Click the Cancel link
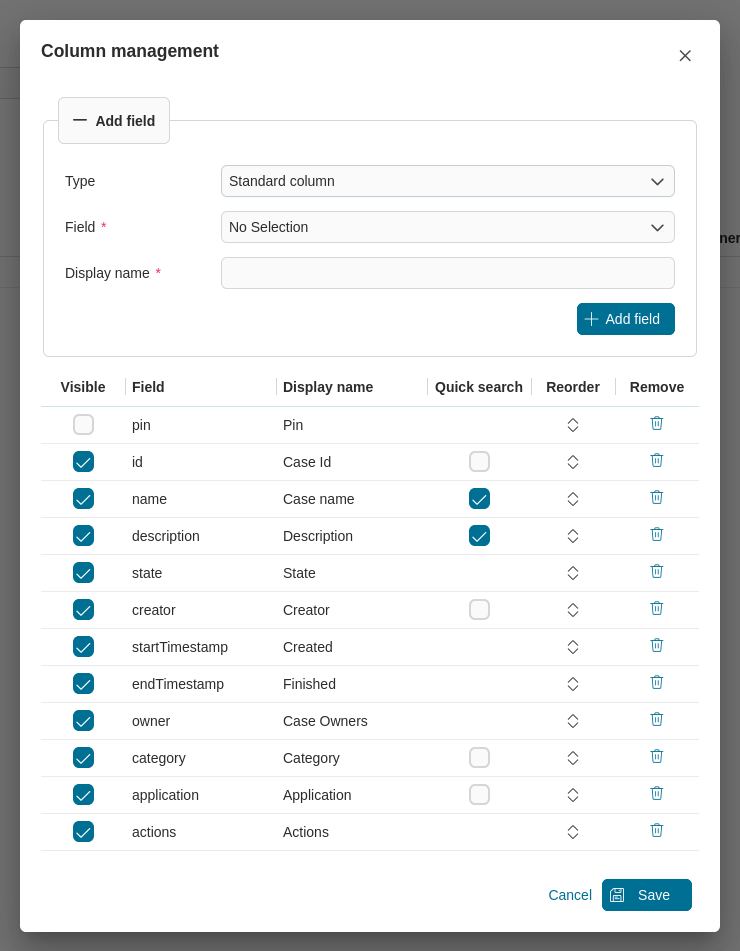The image size is (740, 951). click(x=570, y=895)
